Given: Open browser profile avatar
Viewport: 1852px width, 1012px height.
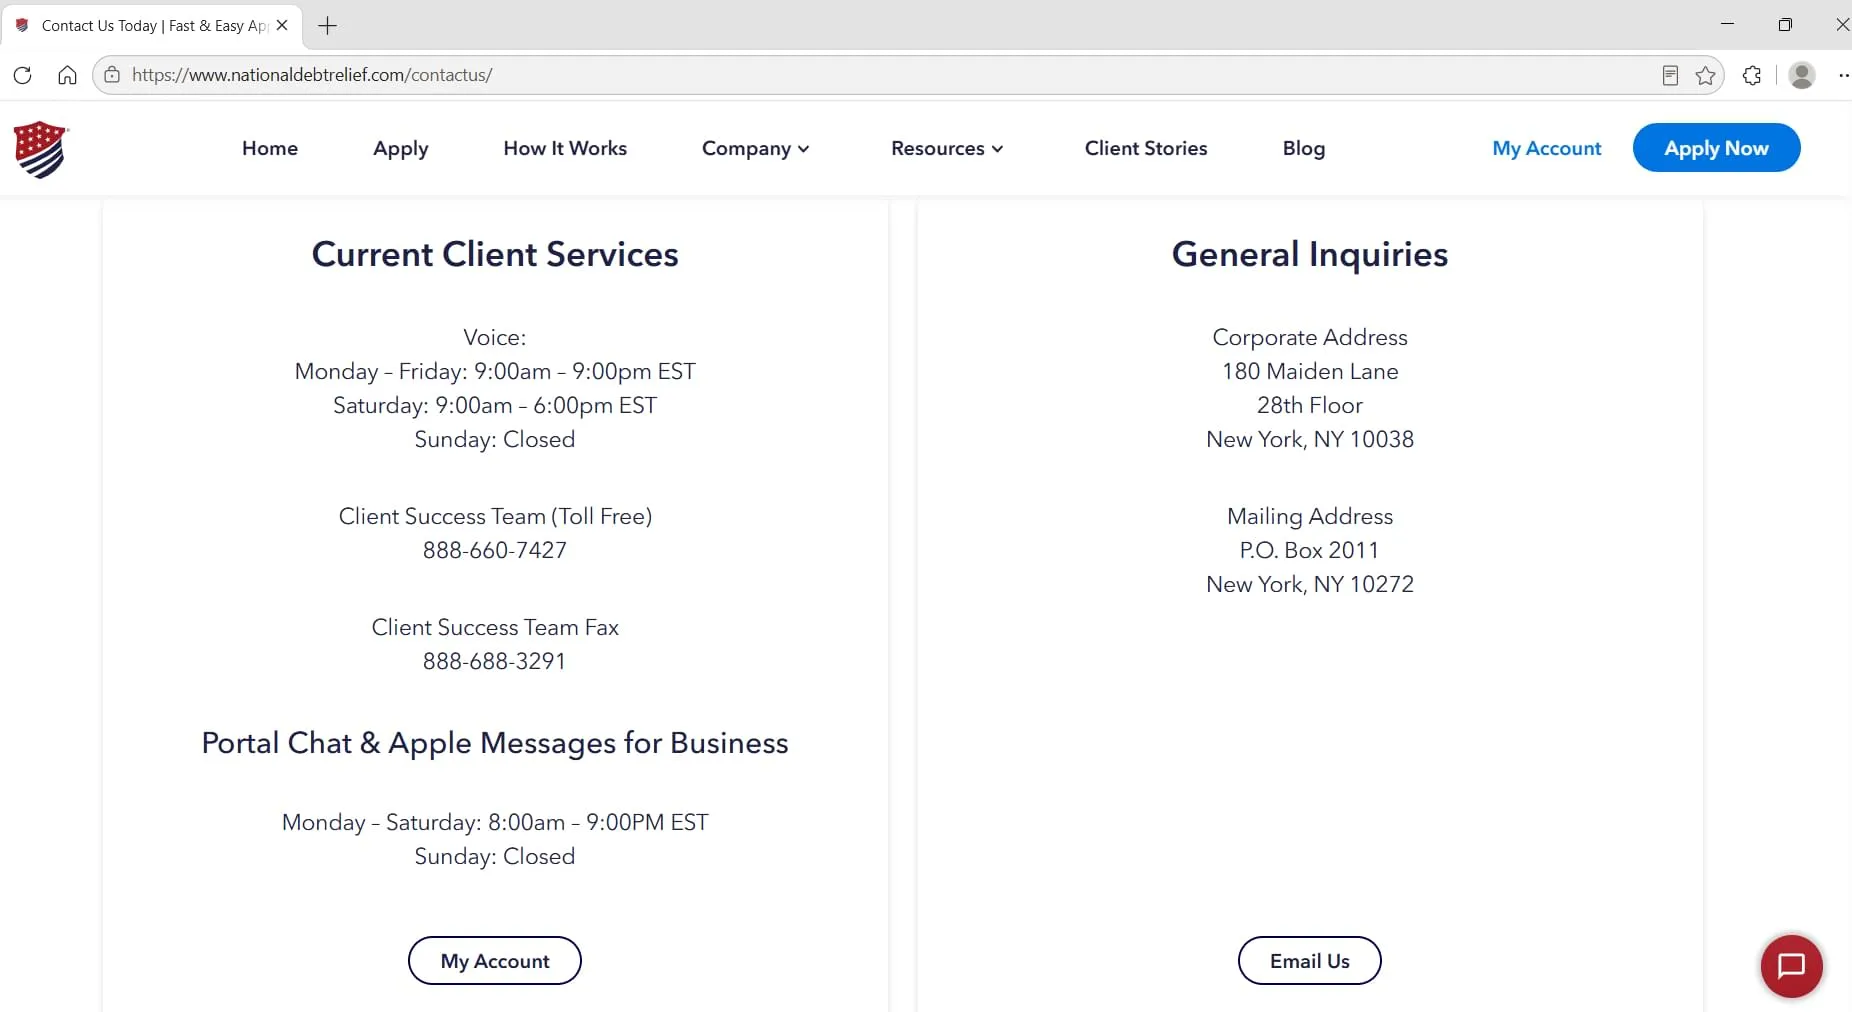Looking at the screenshot, I should [1802, 75].
